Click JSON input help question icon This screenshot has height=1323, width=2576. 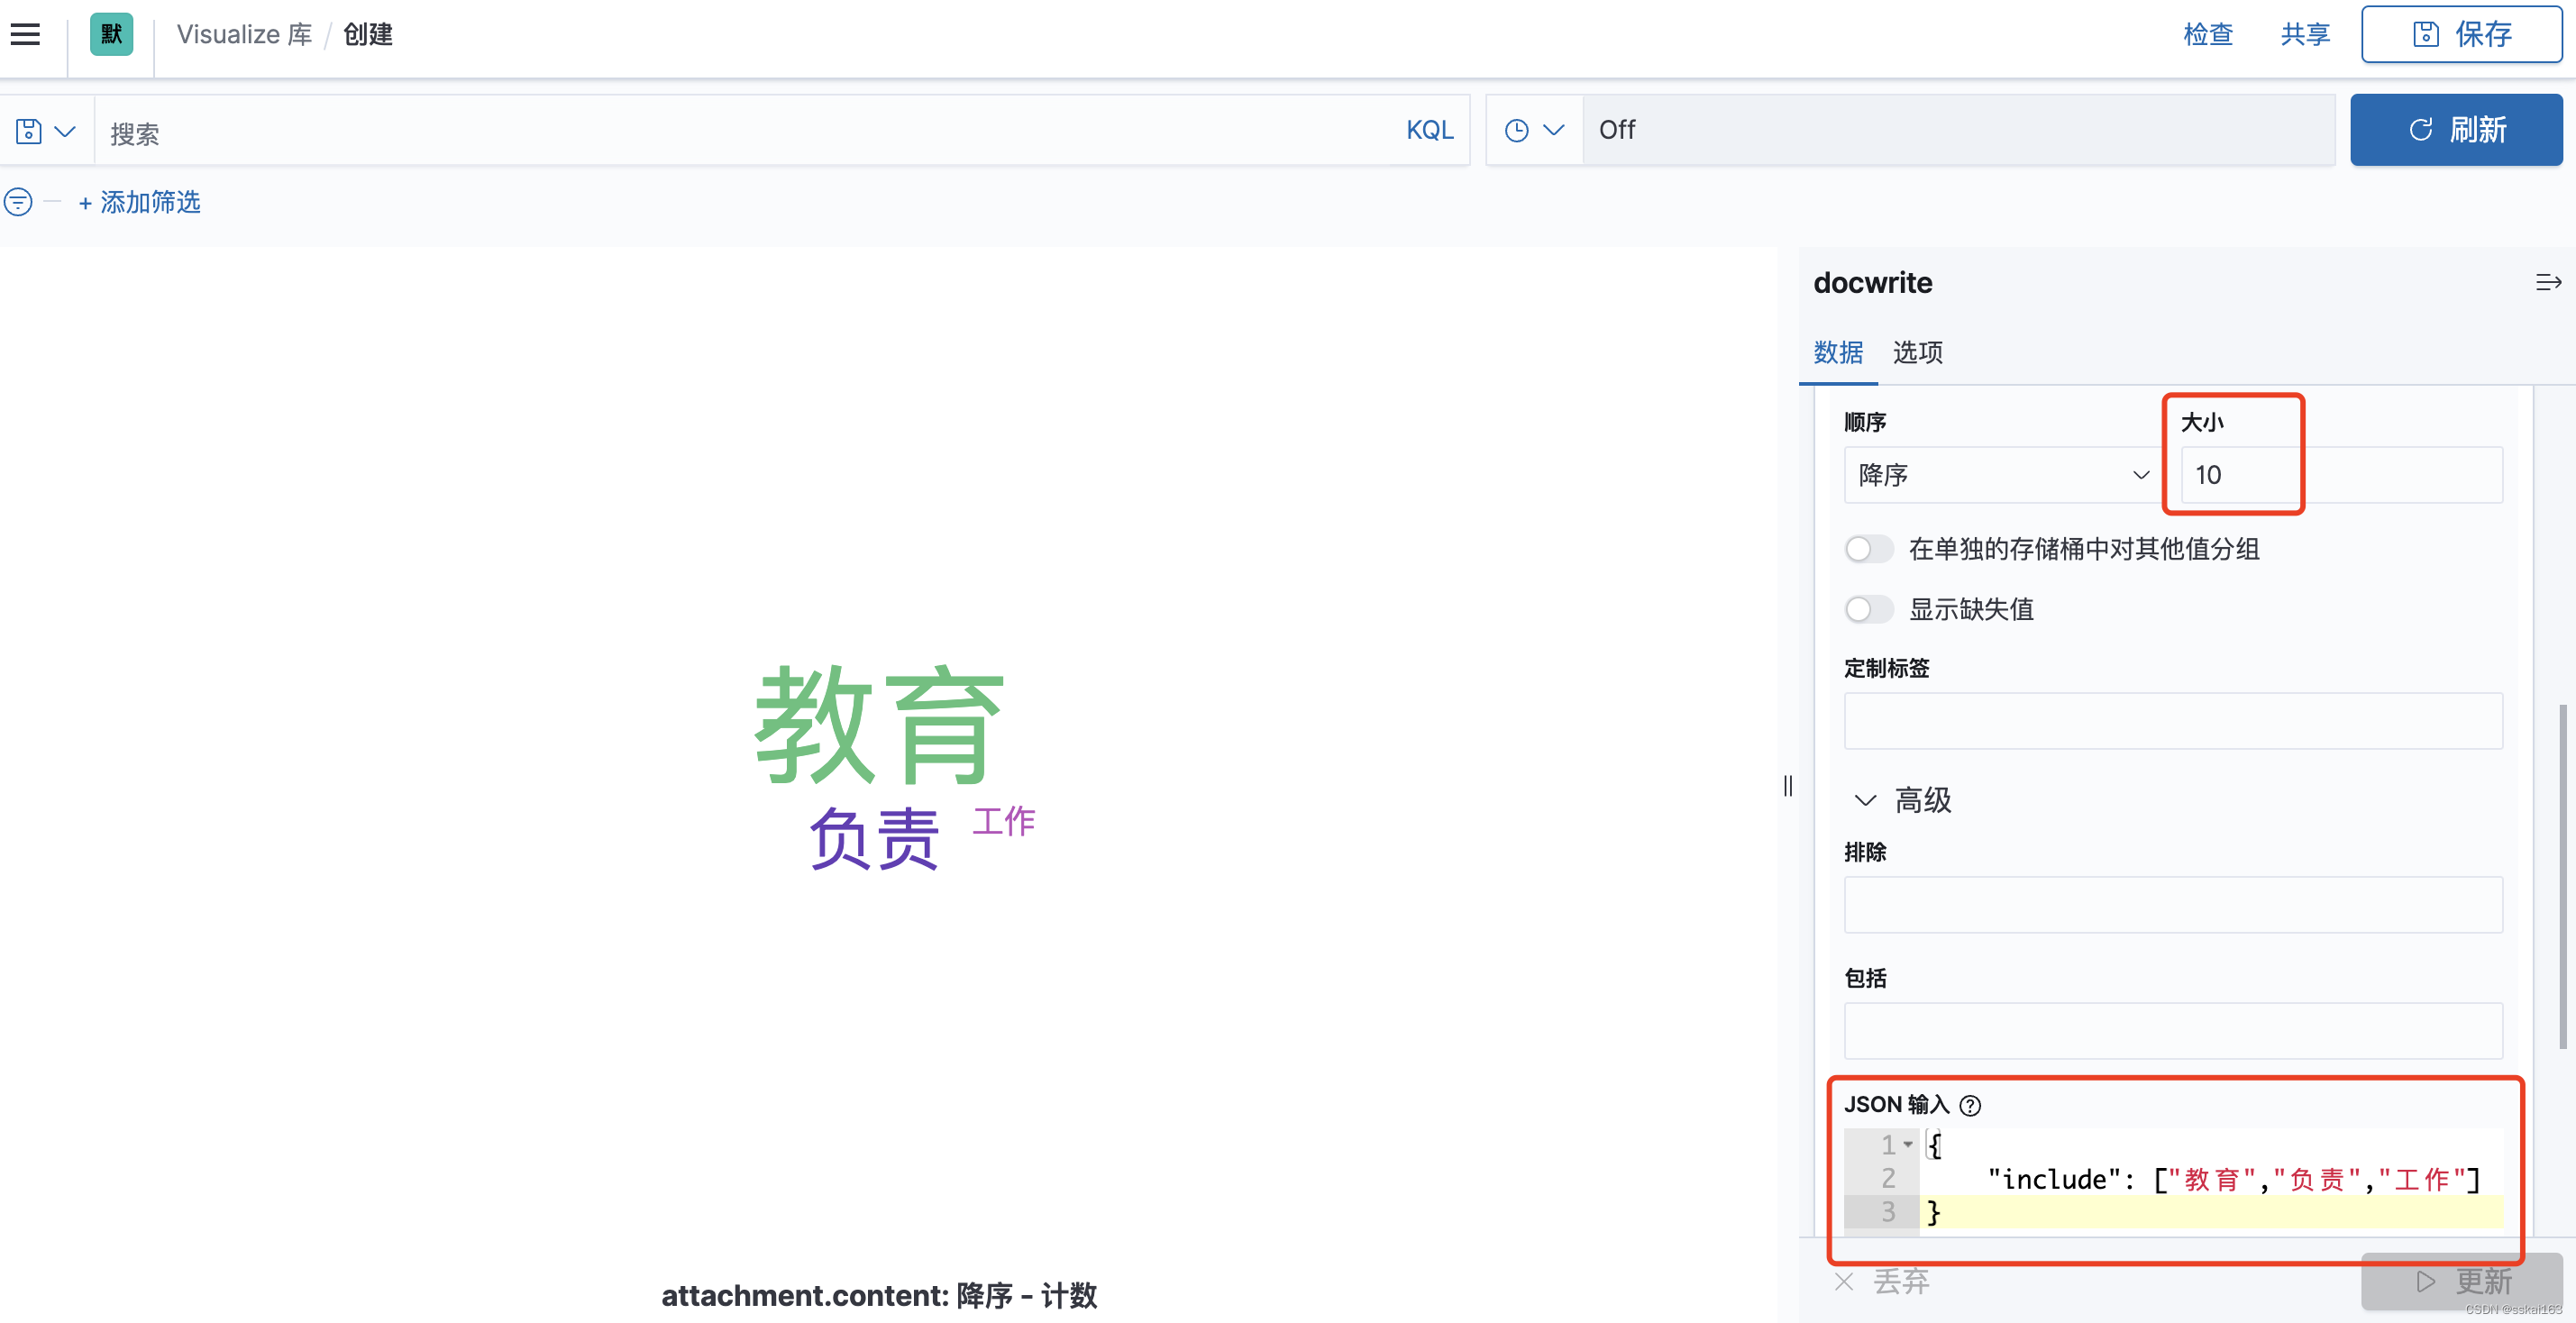[x=1969, y=1105]
